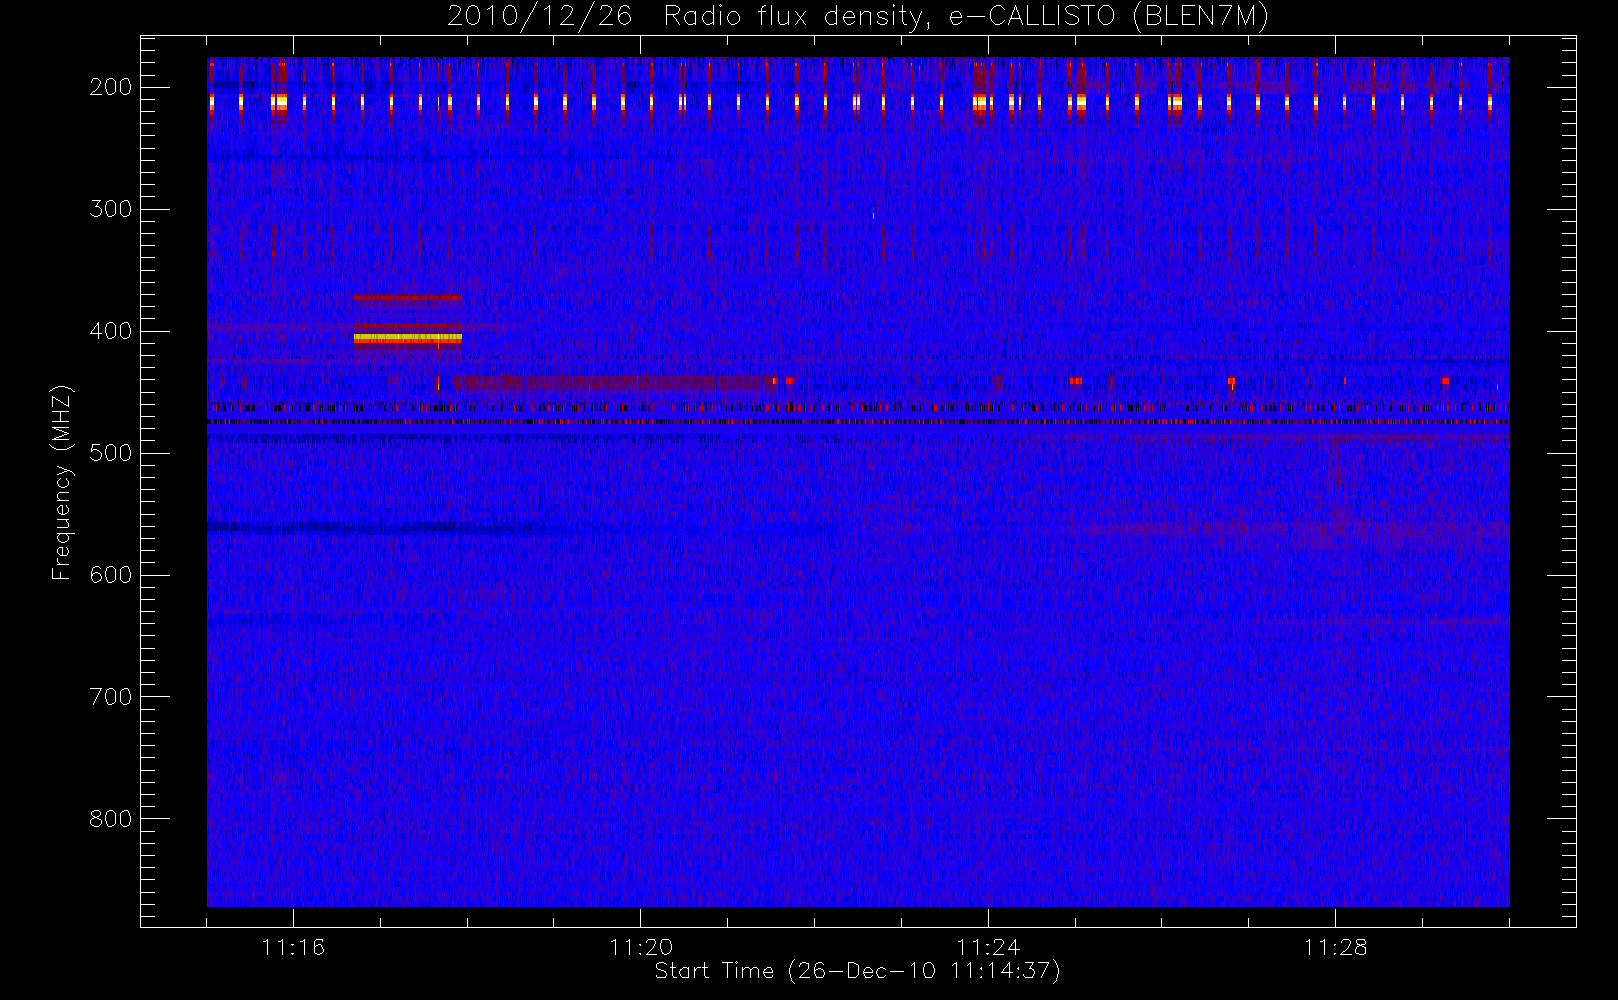Click the 11:24 time tick label
The height and width of the screenshot is (1000, 1618).
(x=988, y=947)
